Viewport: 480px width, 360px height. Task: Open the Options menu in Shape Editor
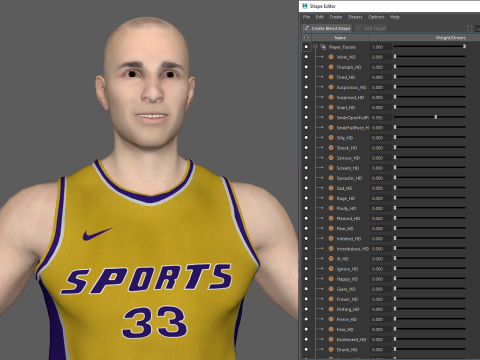click(x=376, y=17)
